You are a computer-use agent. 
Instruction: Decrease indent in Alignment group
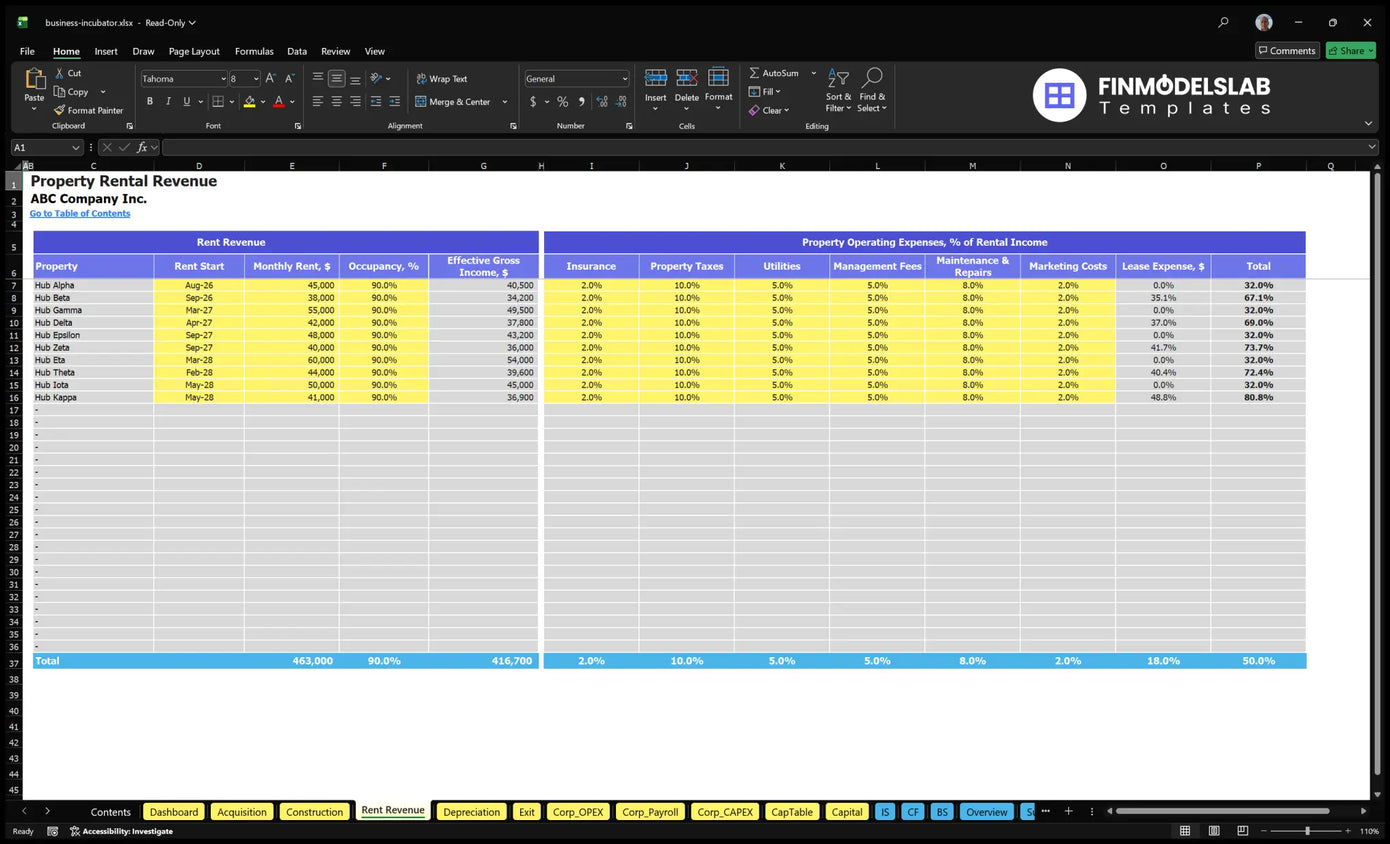376,101
